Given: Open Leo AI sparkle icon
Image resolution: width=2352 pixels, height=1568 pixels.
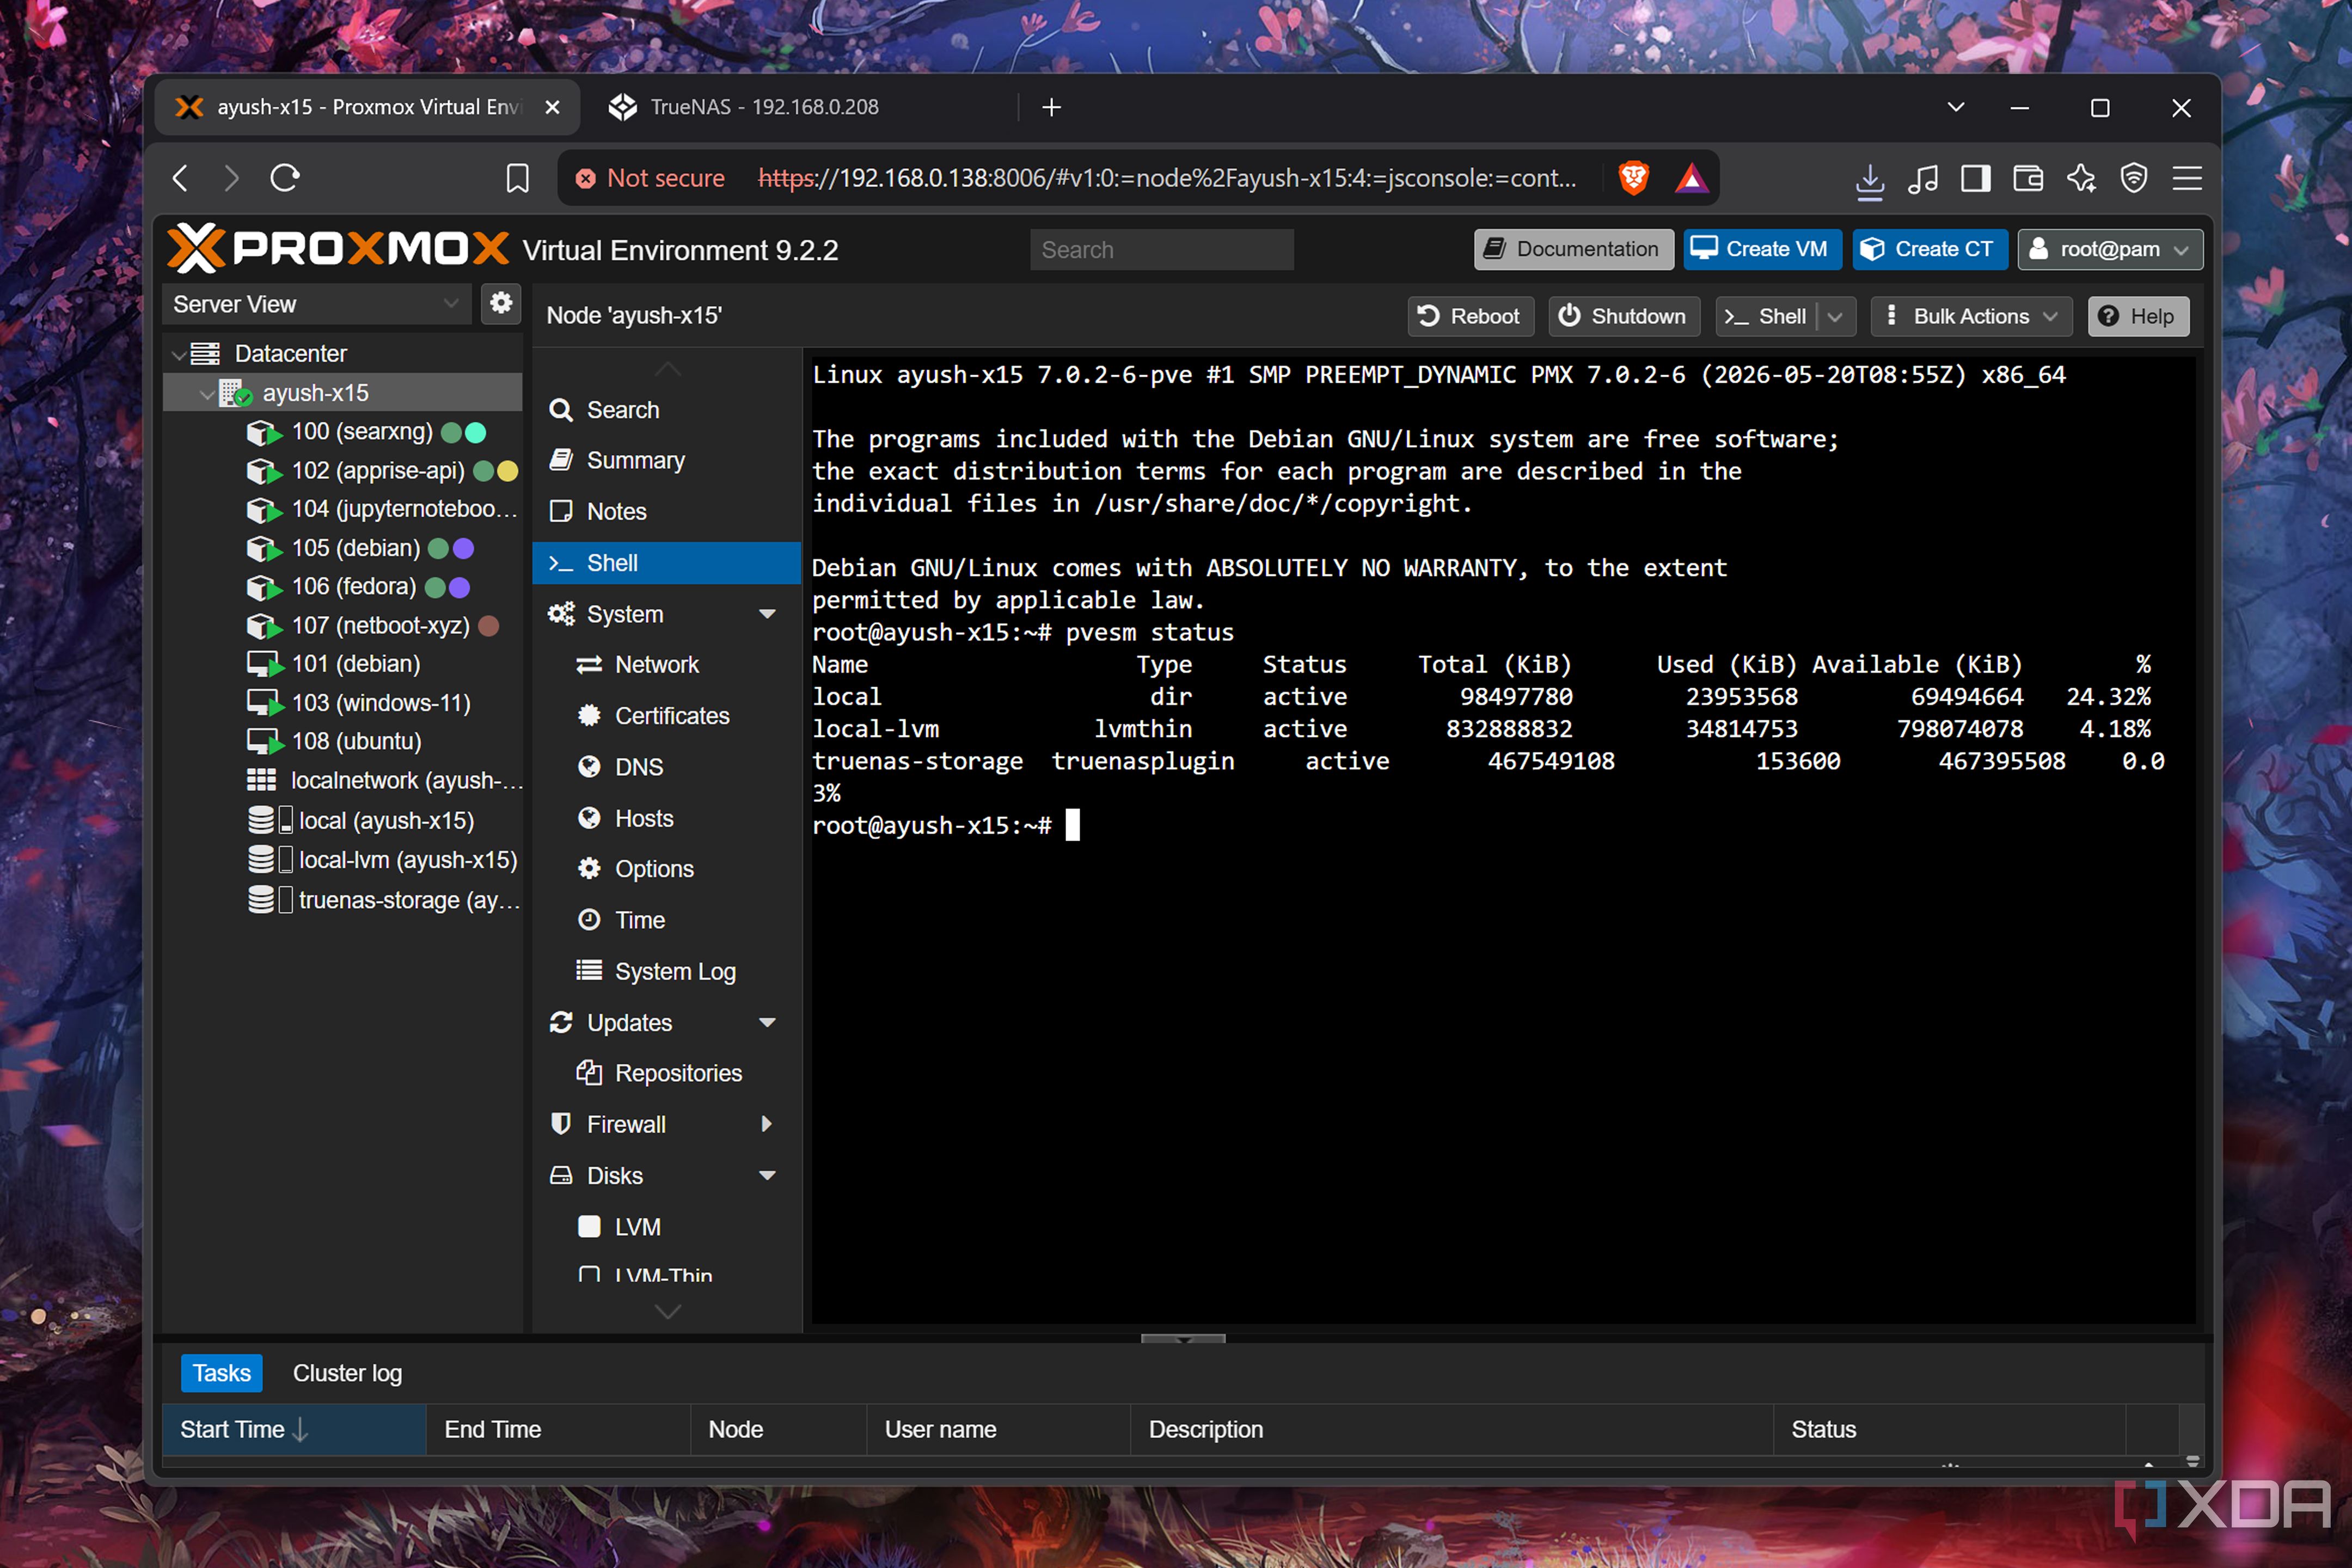Looking at the screenshot, I should (x=2081, y=179).
